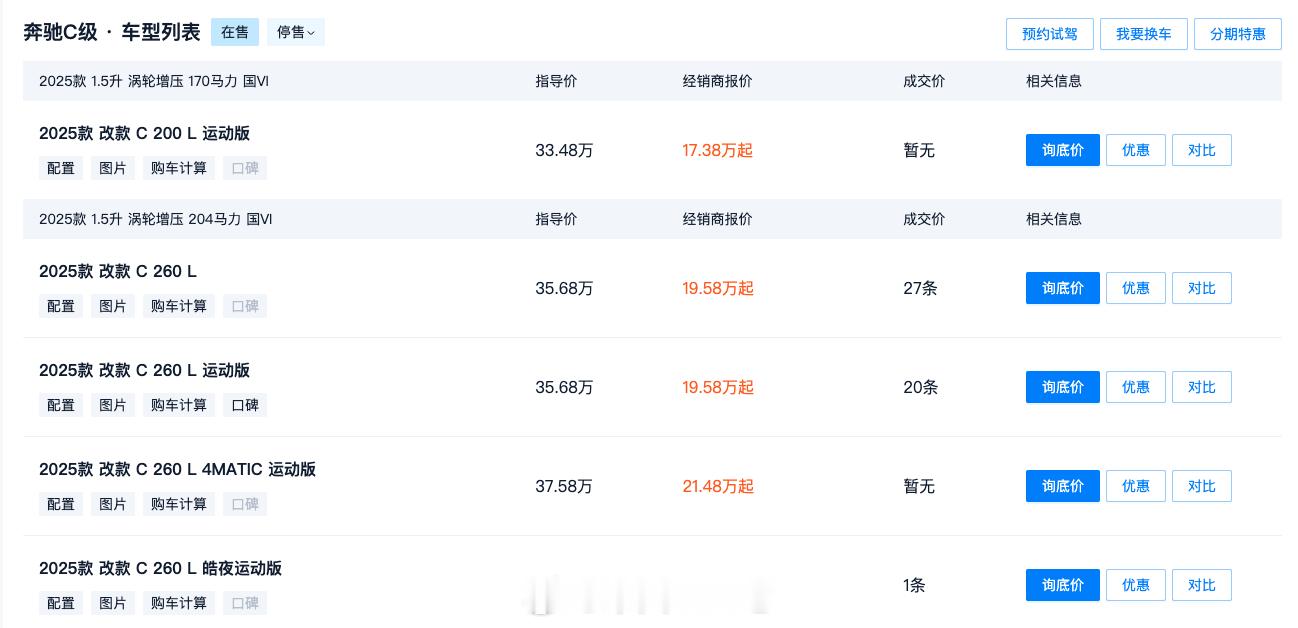This screenshot has width=1298, height=628.
Task: Click 询底价 for C 200 L 运动版
Action: click(x=1063, y=150)
